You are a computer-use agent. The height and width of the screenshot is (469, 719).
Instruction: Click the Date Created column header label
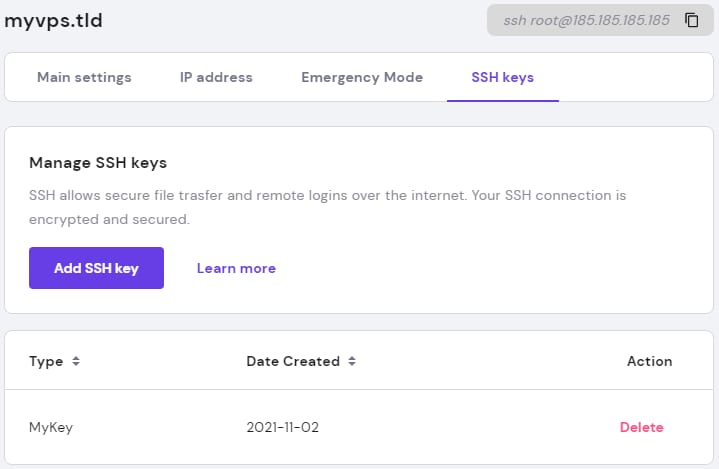coord(293,361)
